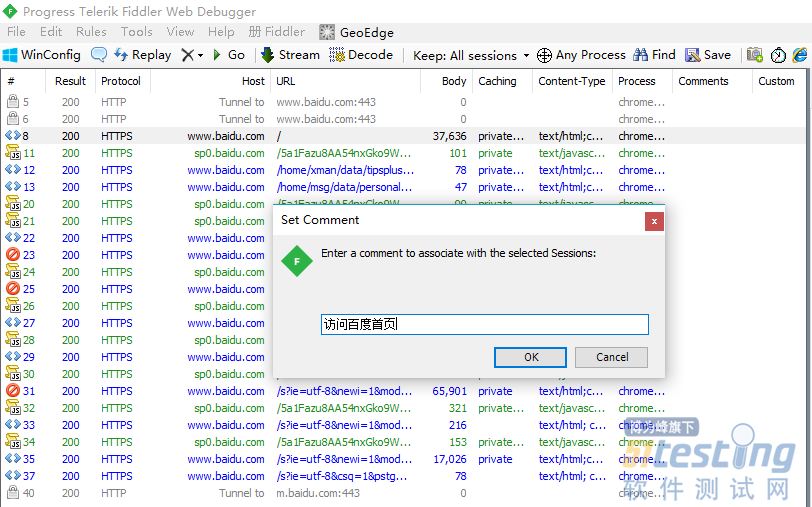Open the View menu
The image size is (812, 507).
180,32
